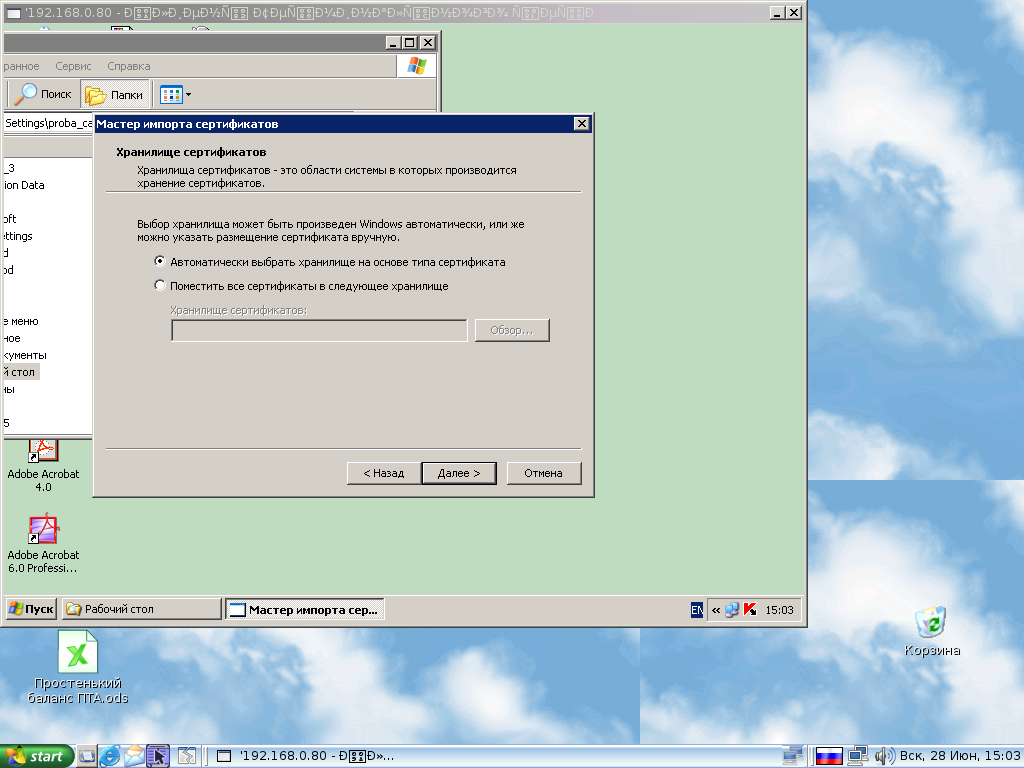Click the Russian flag keyboard layout indicator
The height and width of the screenshot is (768, 1024).
coord(828,756)
